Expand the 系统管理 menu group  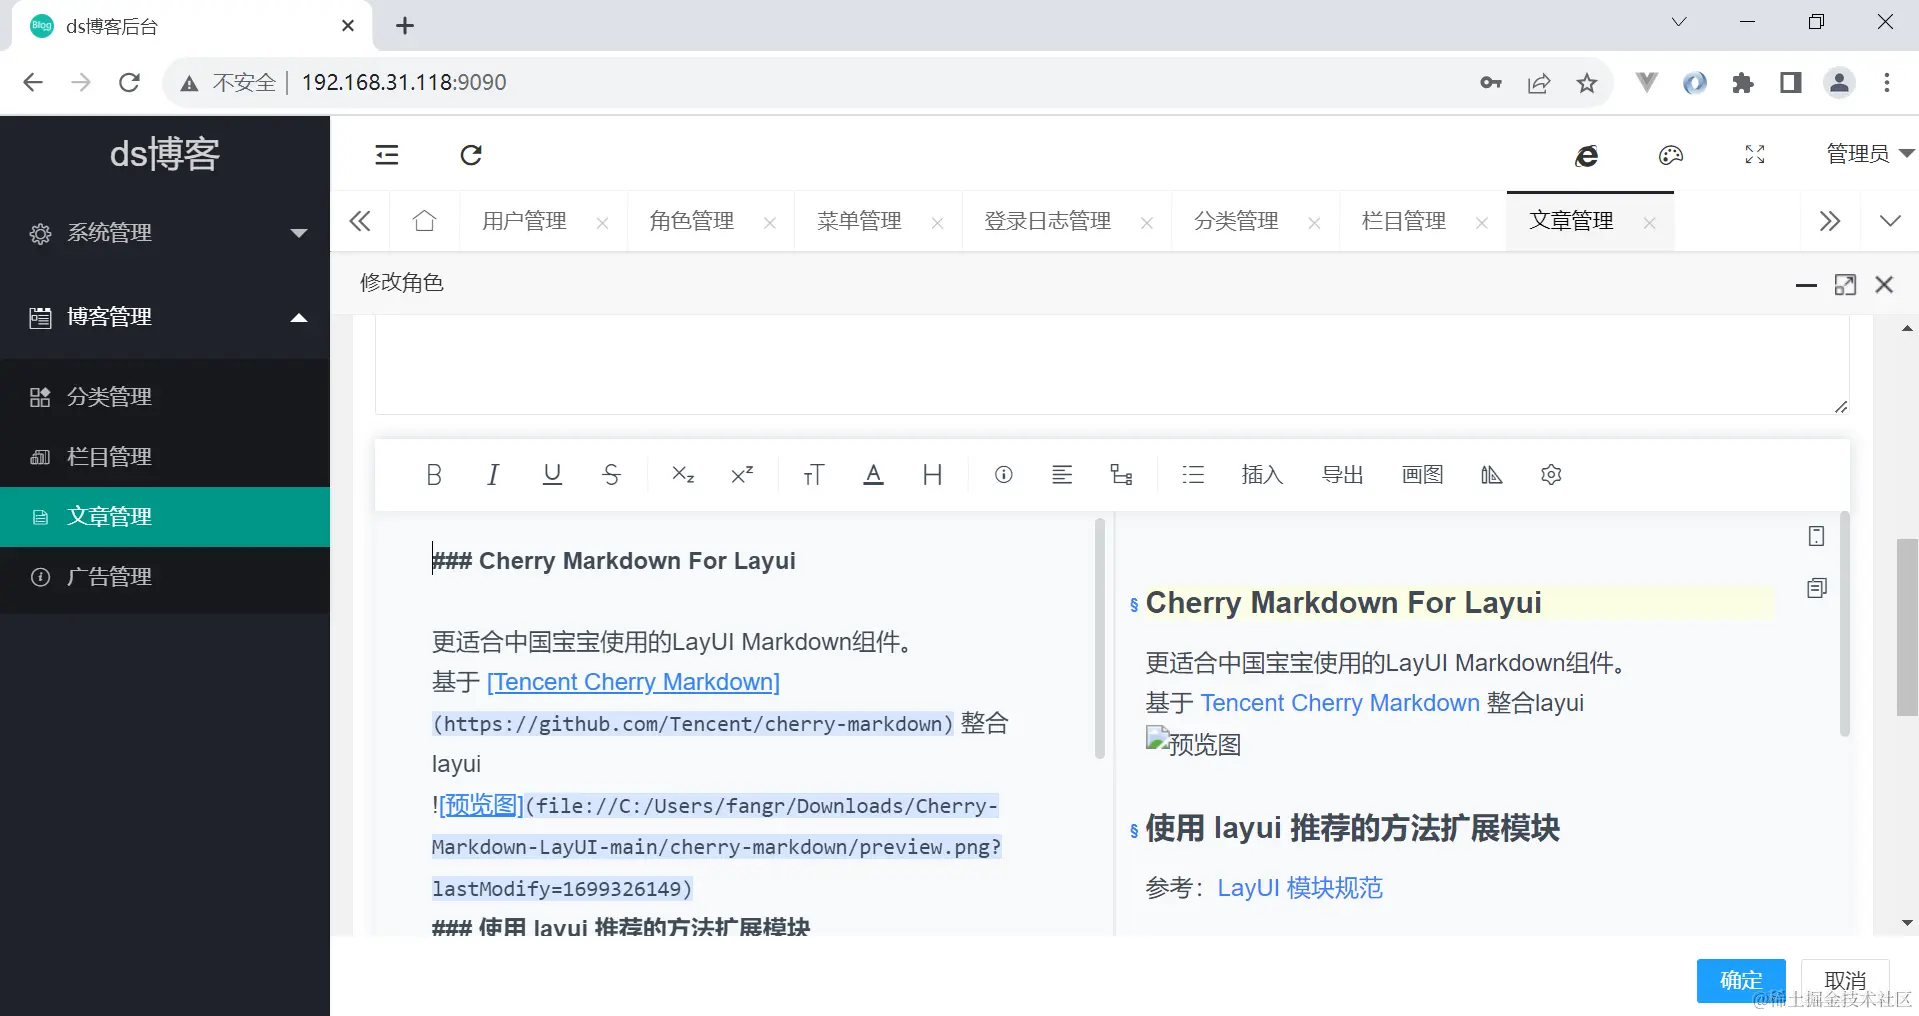pyautogui.click(x=165, y=233)
